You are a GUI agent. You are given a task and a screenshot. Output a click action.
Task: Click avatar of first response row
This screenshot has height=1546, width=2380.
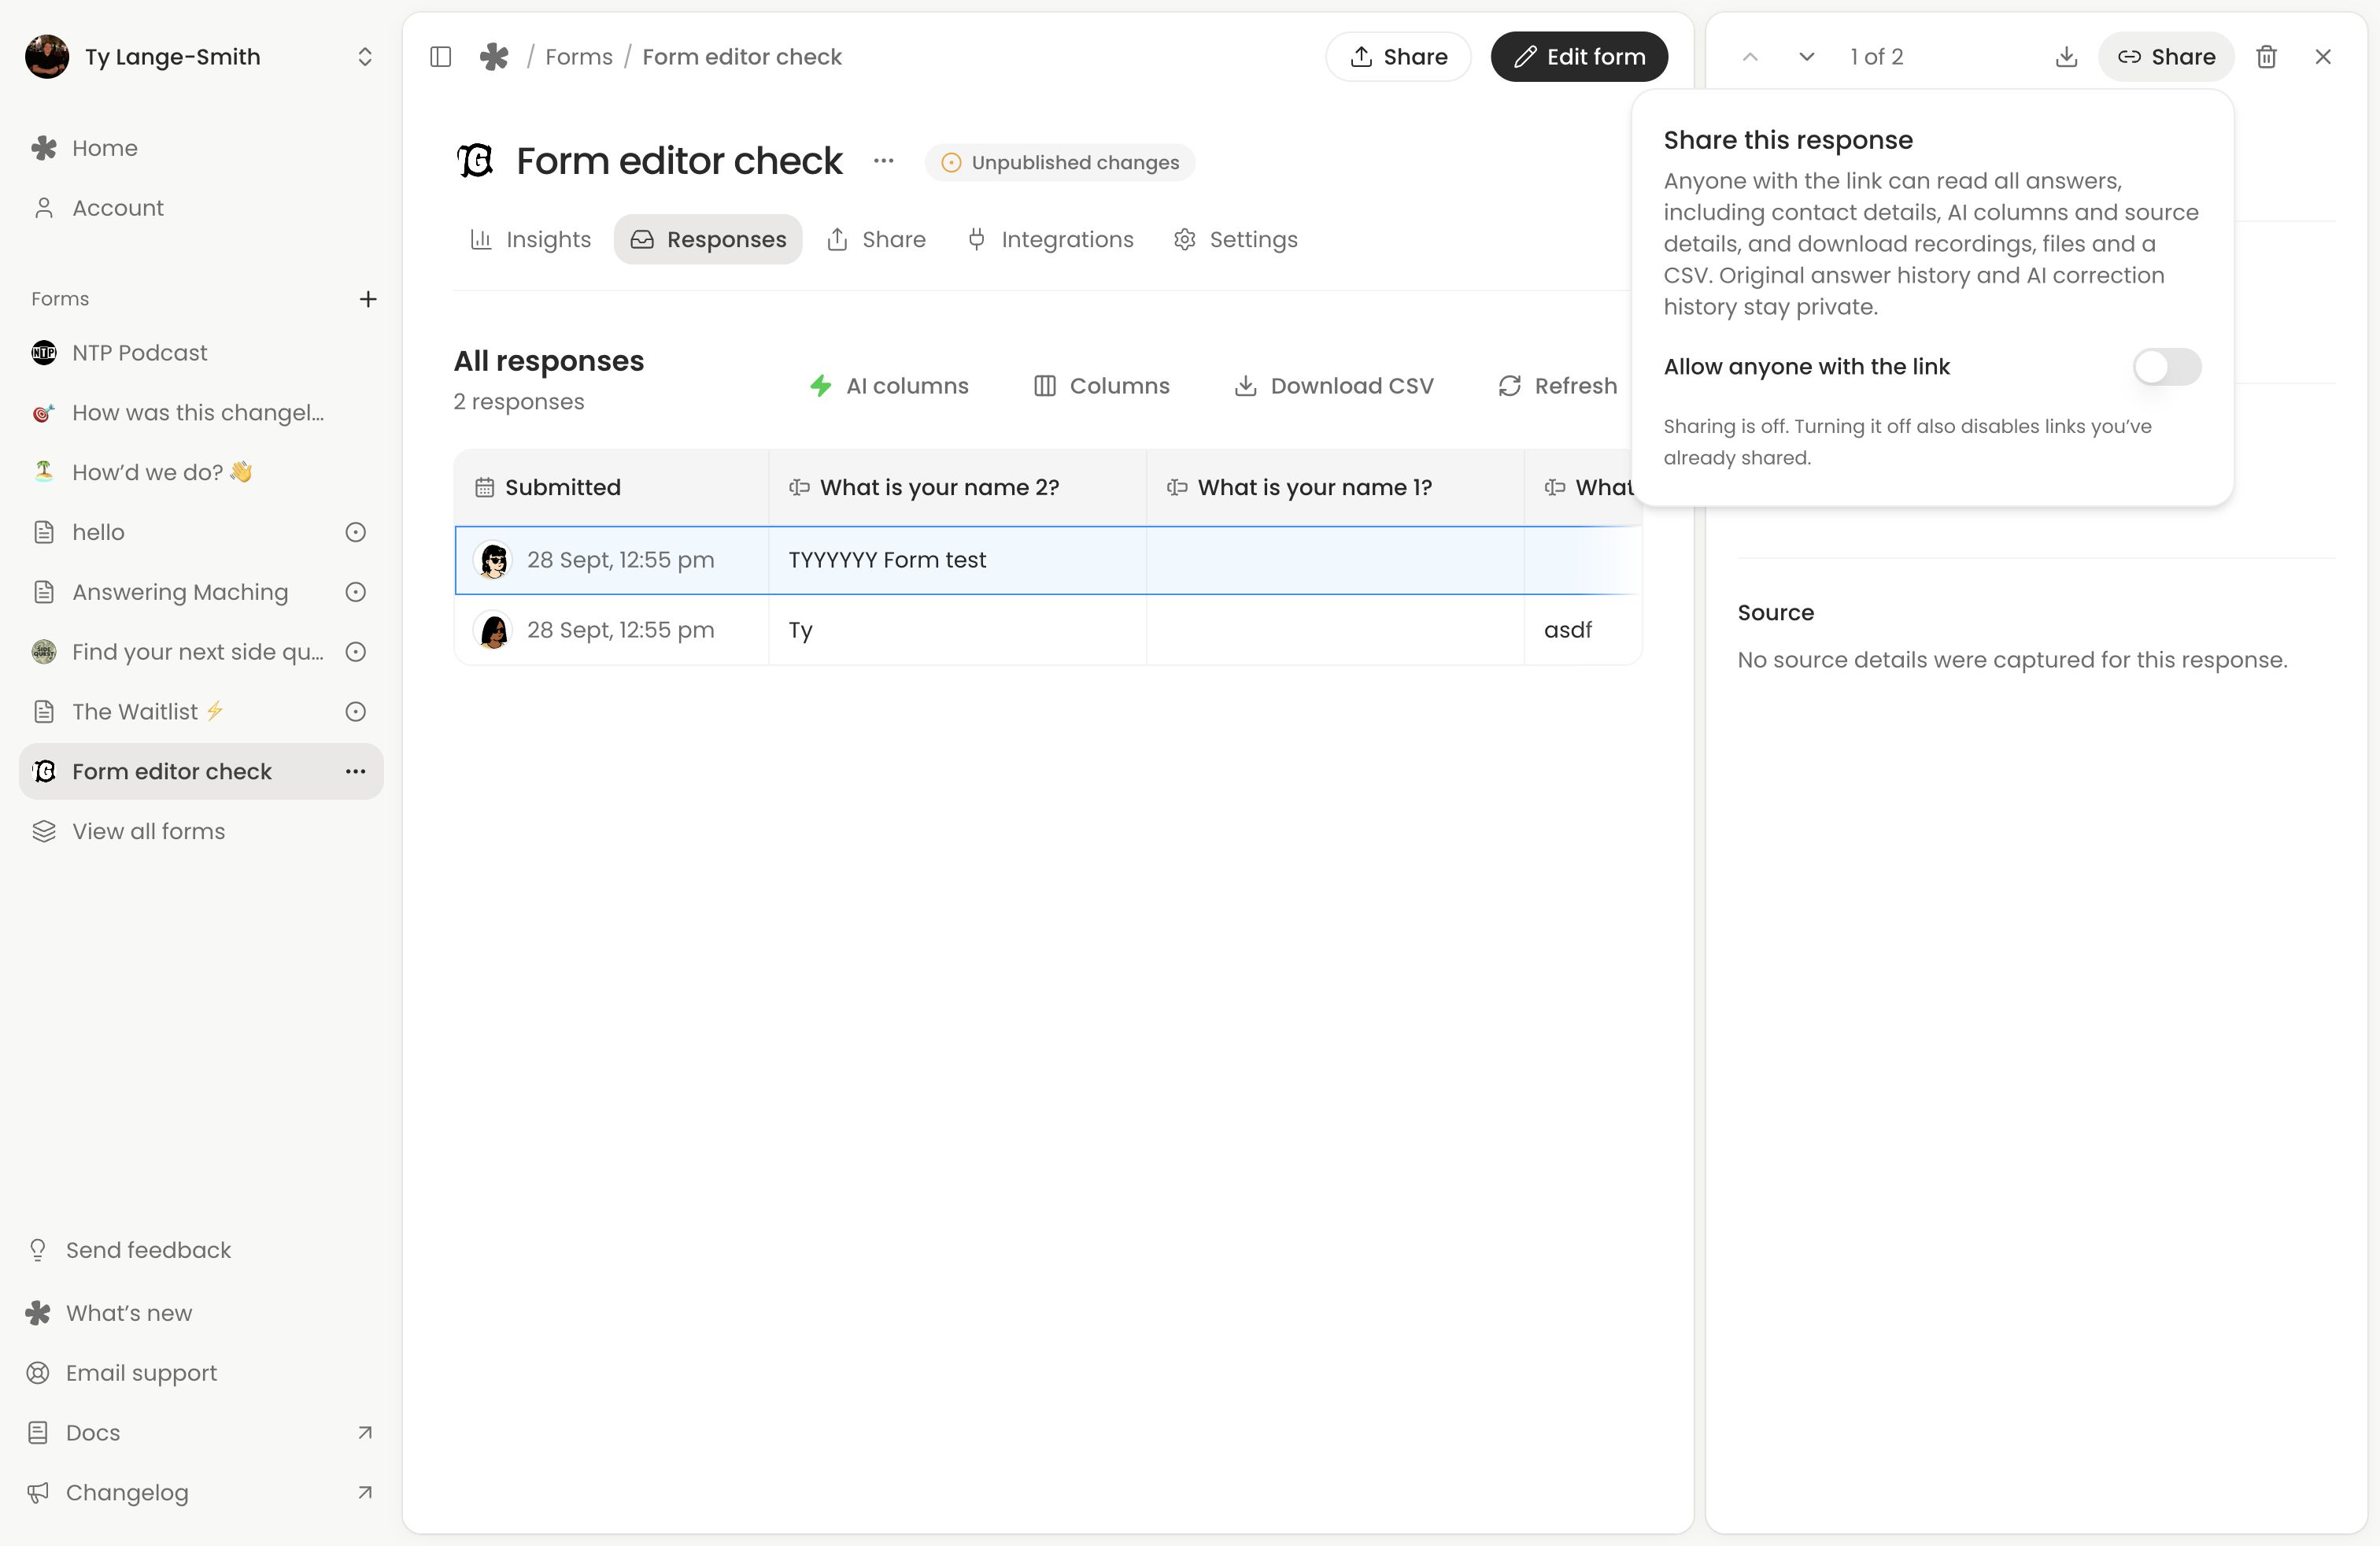click(493, 560)
